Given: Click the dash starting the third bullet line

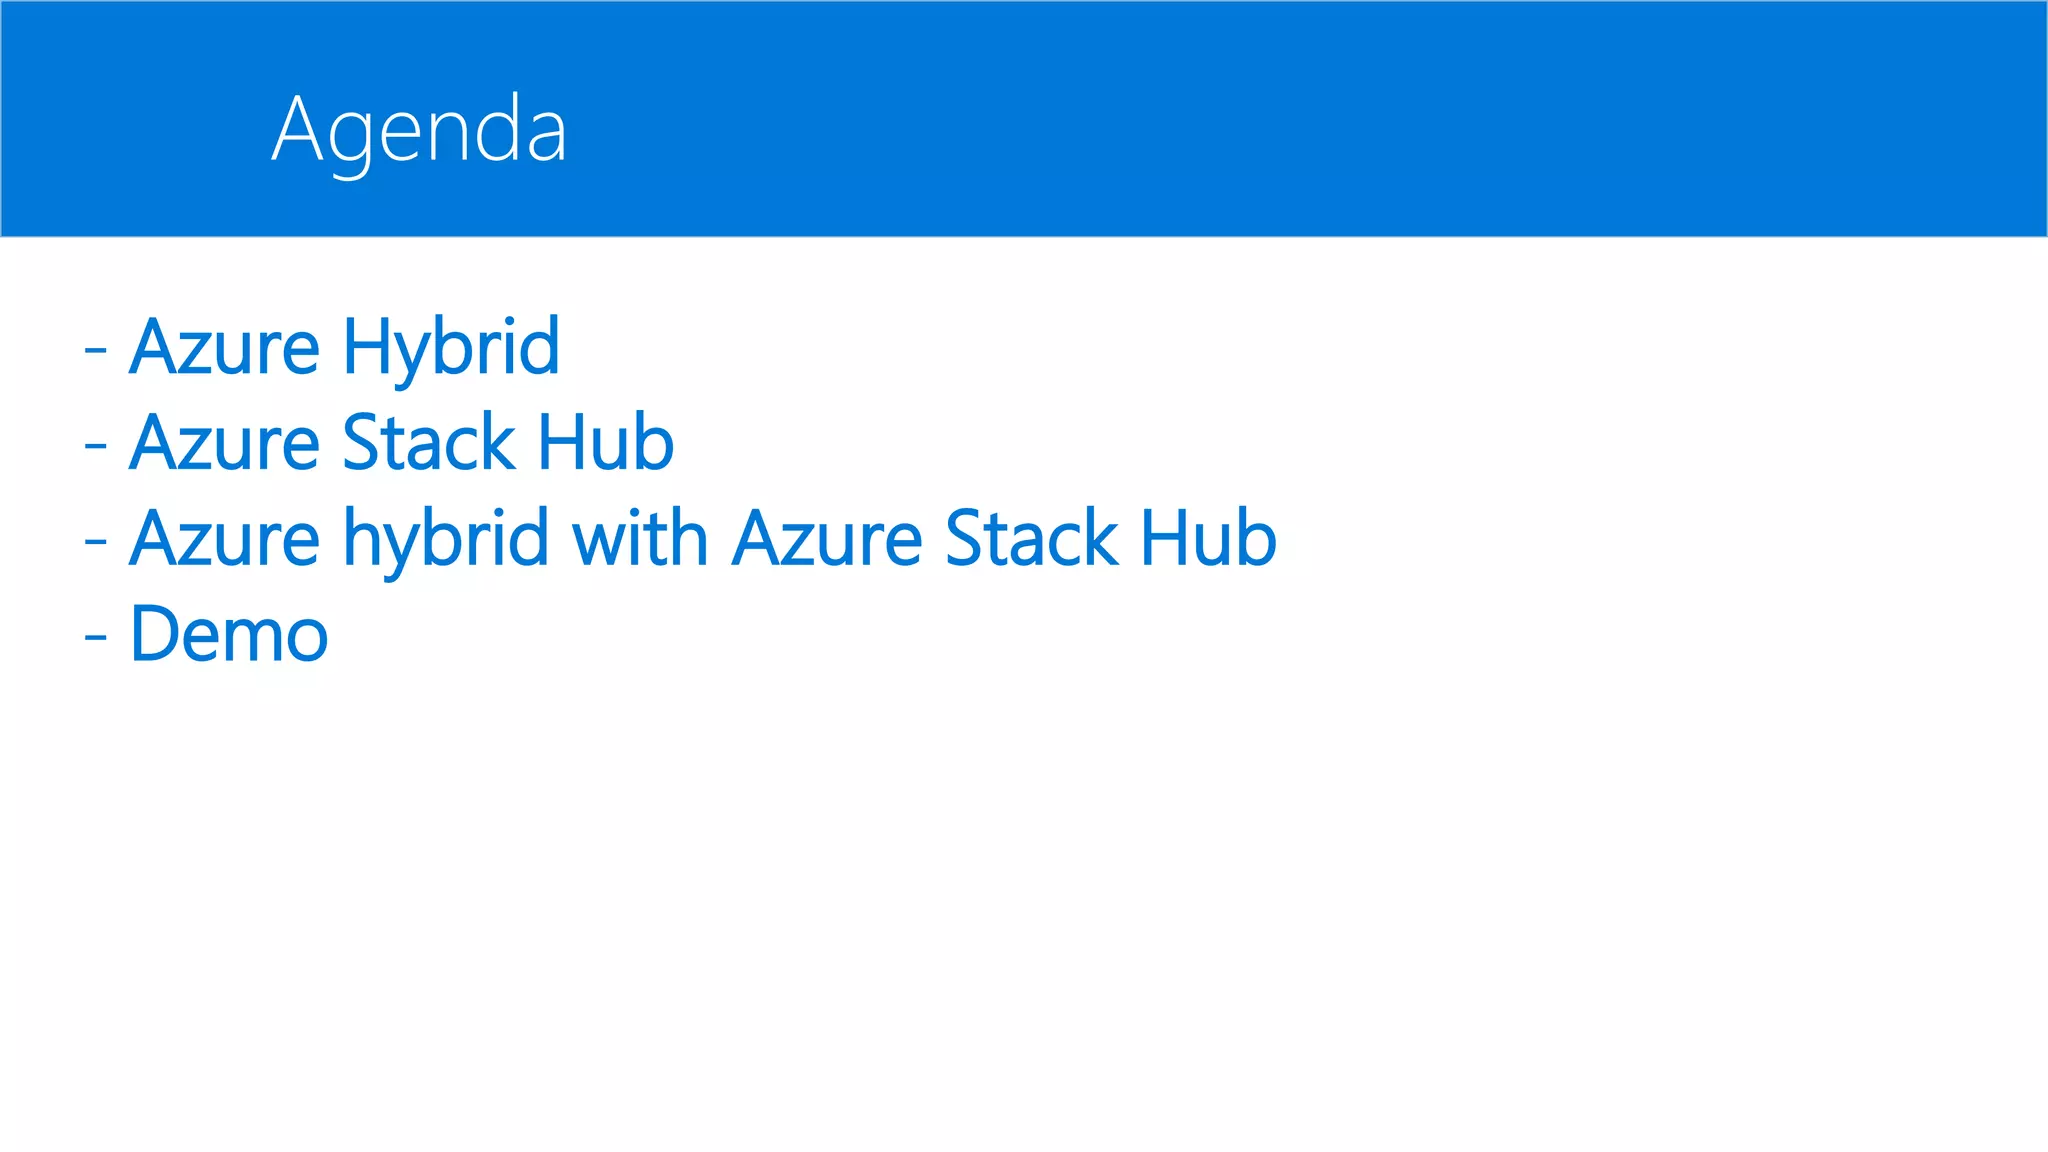Looking at the screenshot, I should 96,542.
